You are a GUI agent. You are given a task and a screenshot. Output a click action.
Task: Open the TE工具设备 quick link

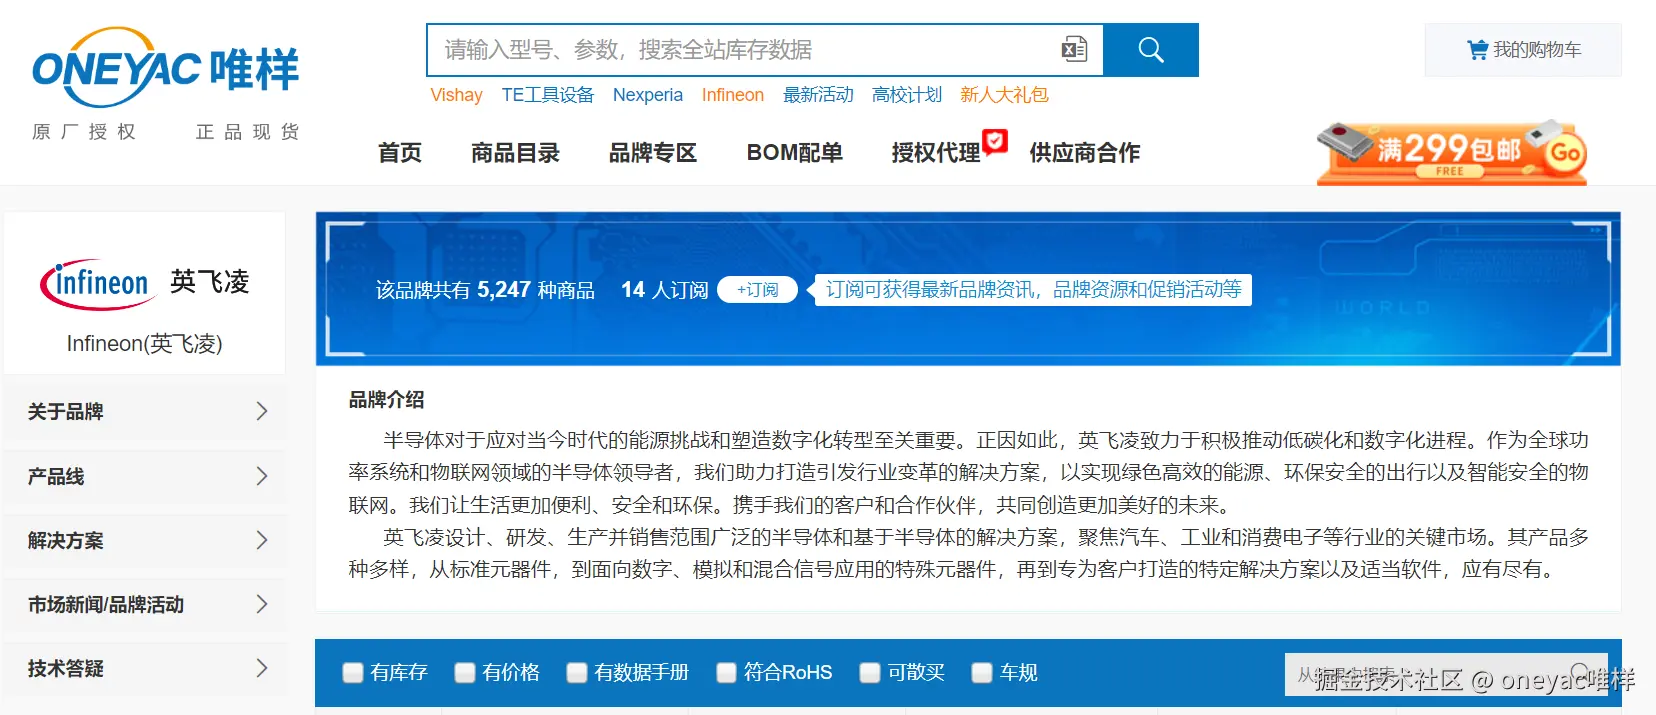[x=547, y=95]
